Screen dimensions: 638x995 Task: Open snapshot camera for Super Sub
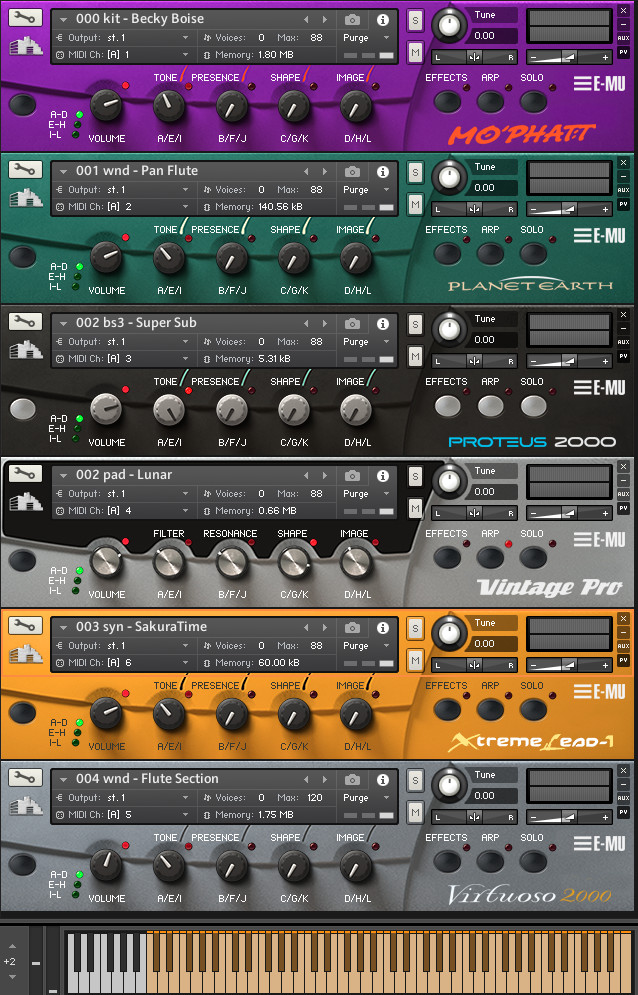click(352, 324)
